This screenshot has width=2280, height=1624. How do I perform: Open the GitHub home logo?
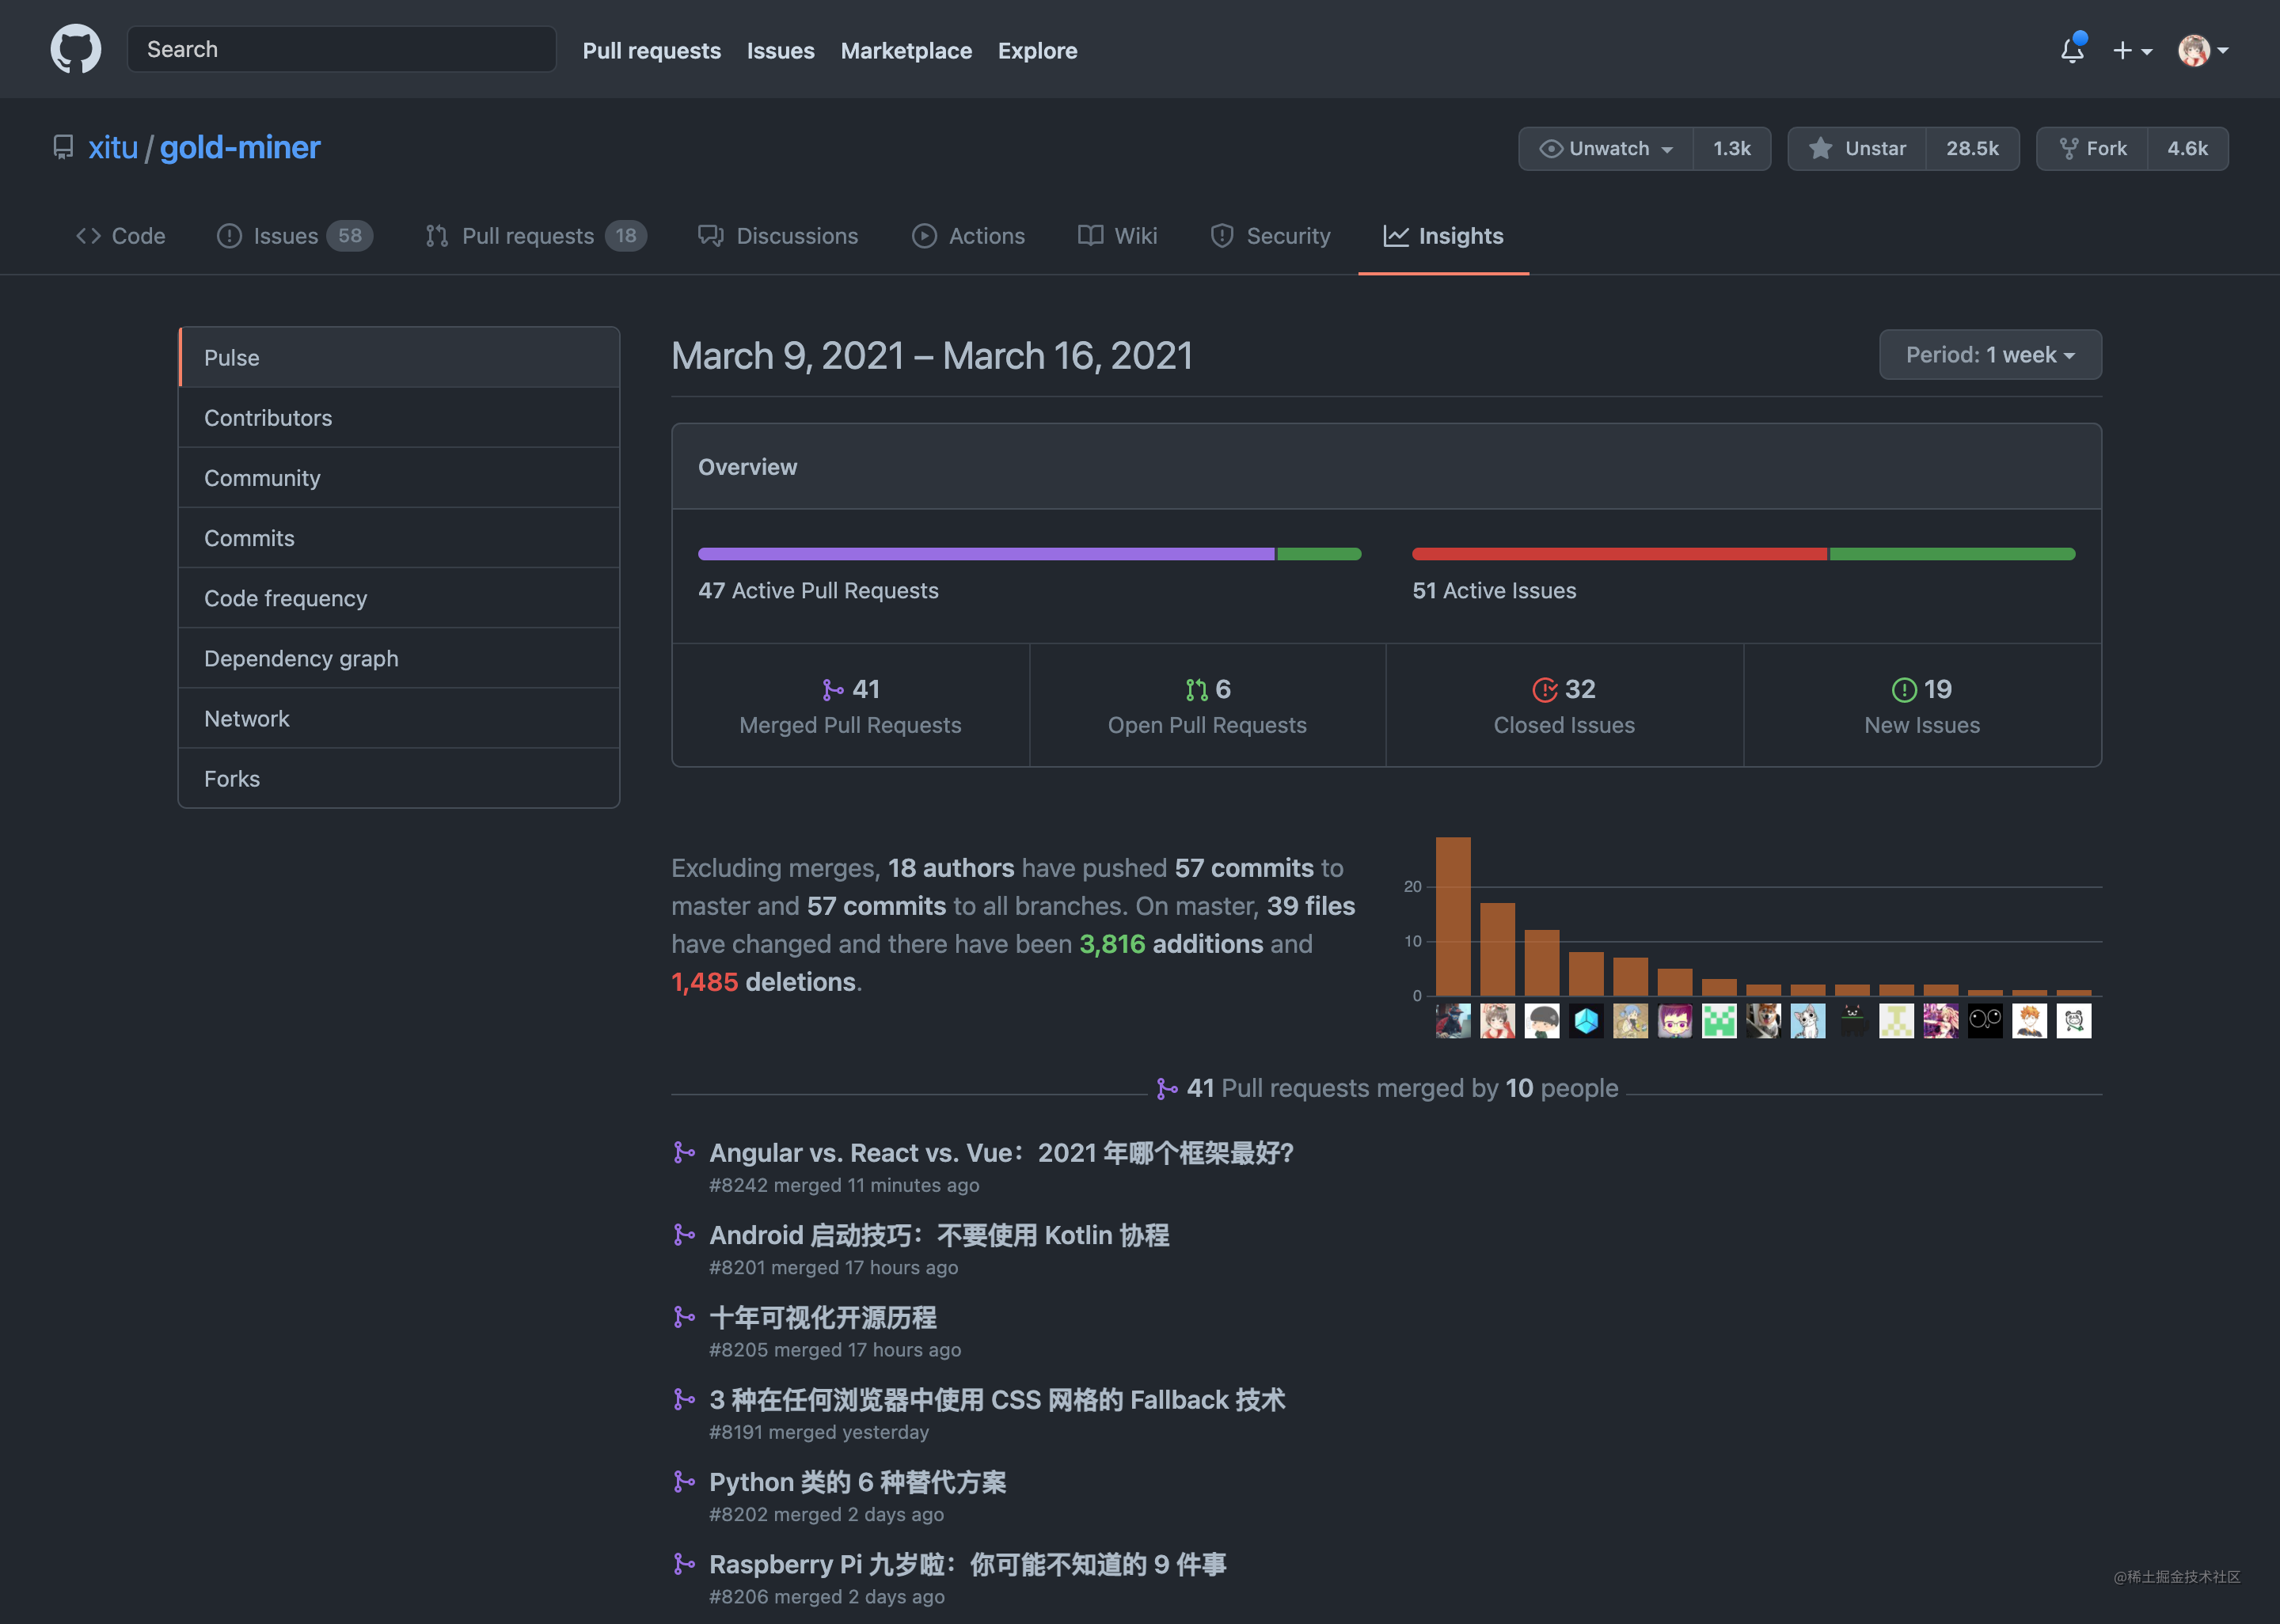pos(76,49)
